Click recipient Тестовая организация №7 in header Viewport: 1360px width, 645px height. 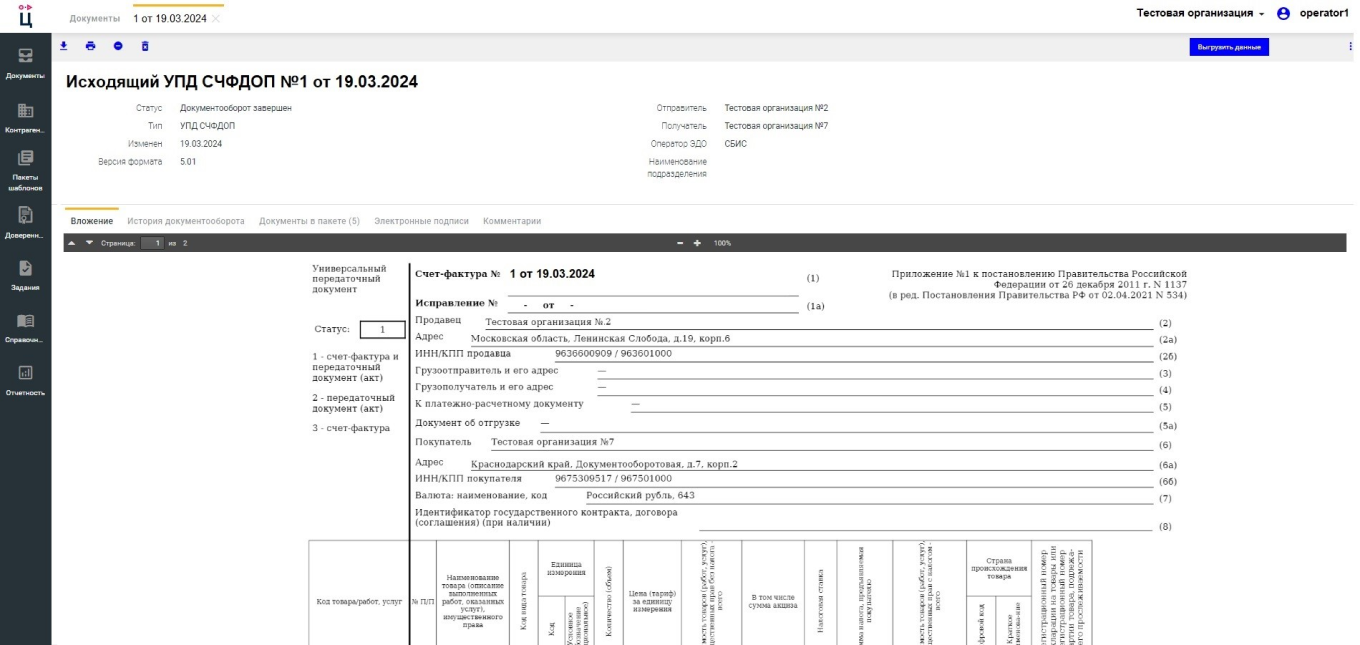point(776,126)
